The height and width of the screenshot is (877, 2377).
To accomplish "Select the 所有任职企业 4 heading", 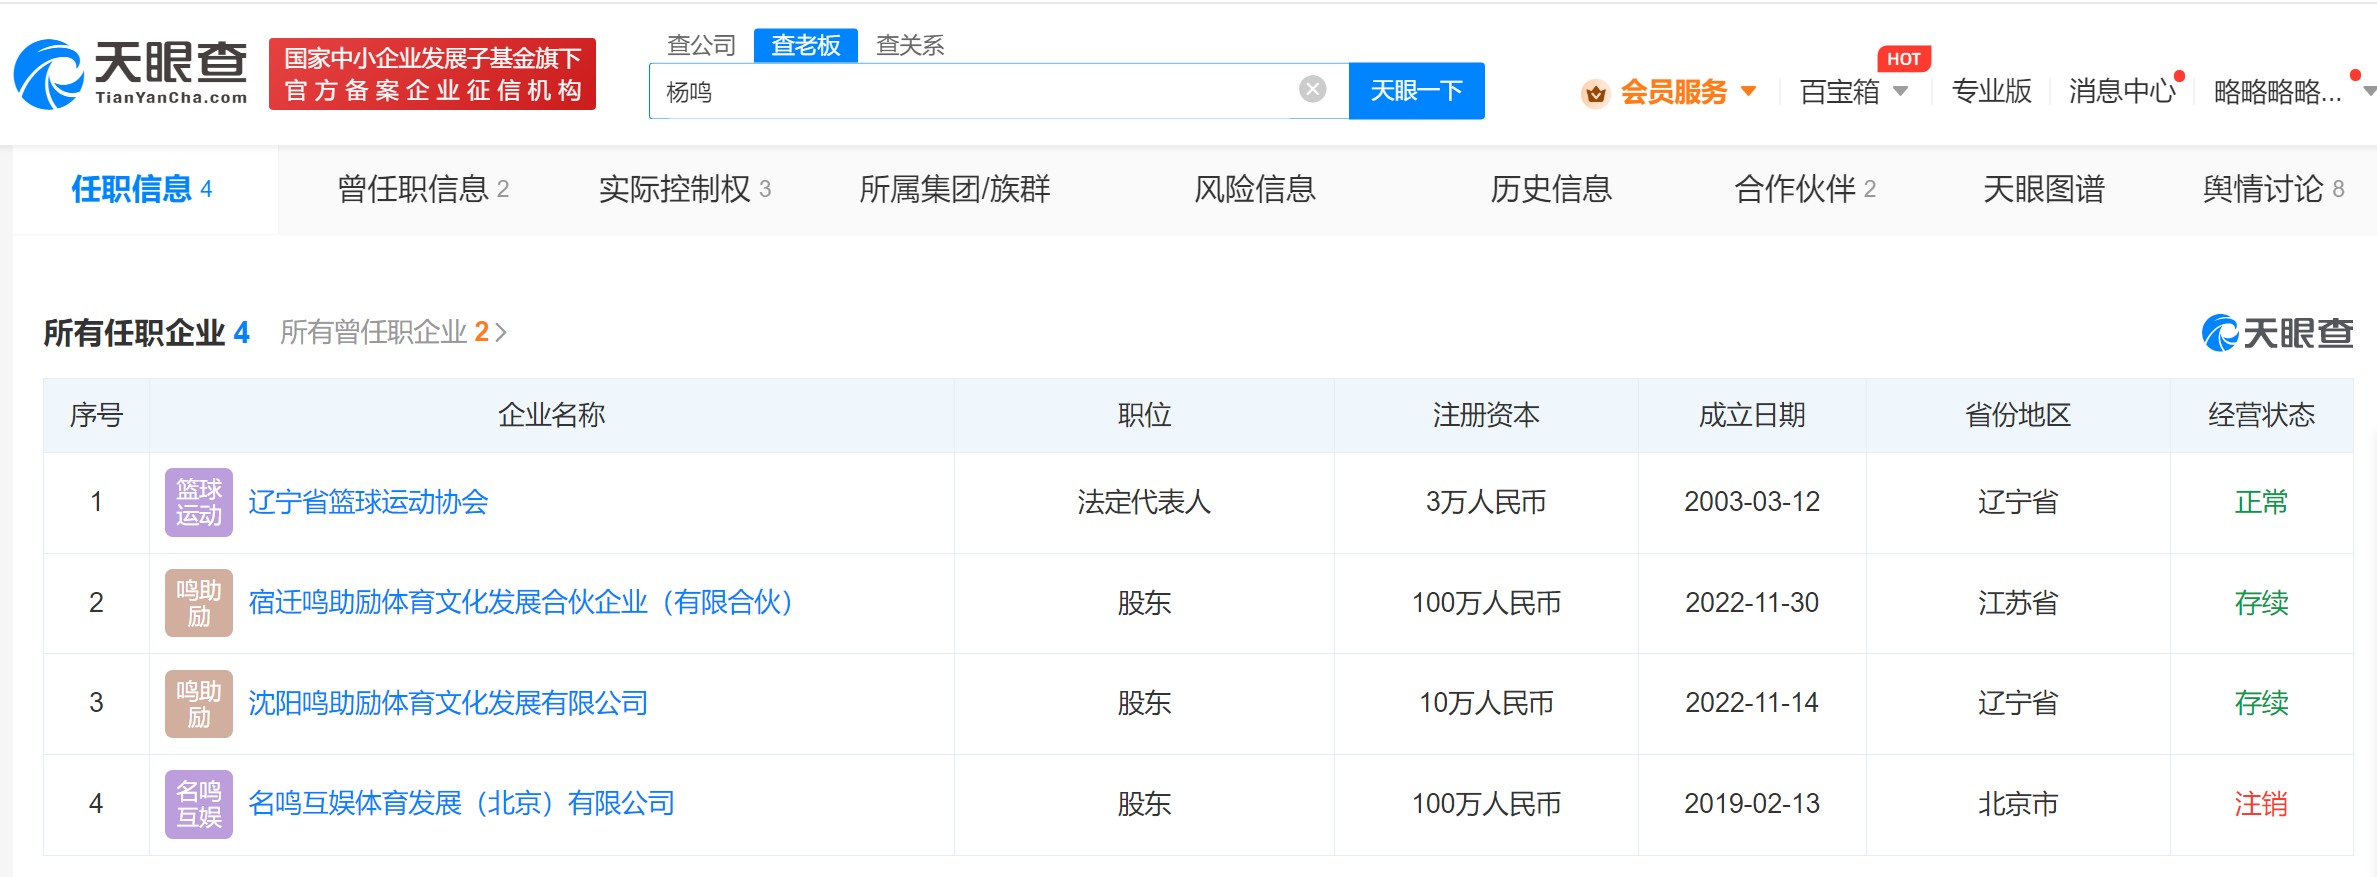I will tap(146, 333).
